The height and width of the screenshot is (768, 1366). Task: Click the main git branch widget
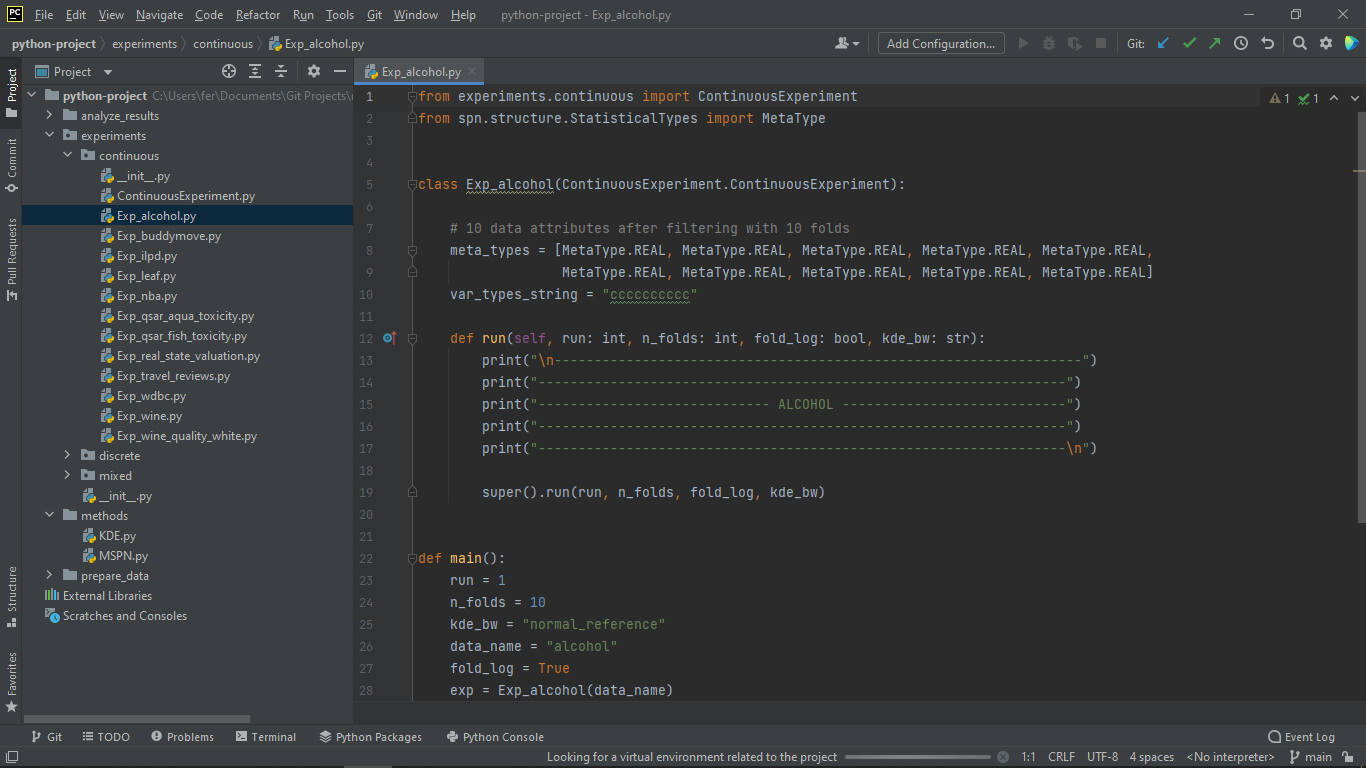1311,757
